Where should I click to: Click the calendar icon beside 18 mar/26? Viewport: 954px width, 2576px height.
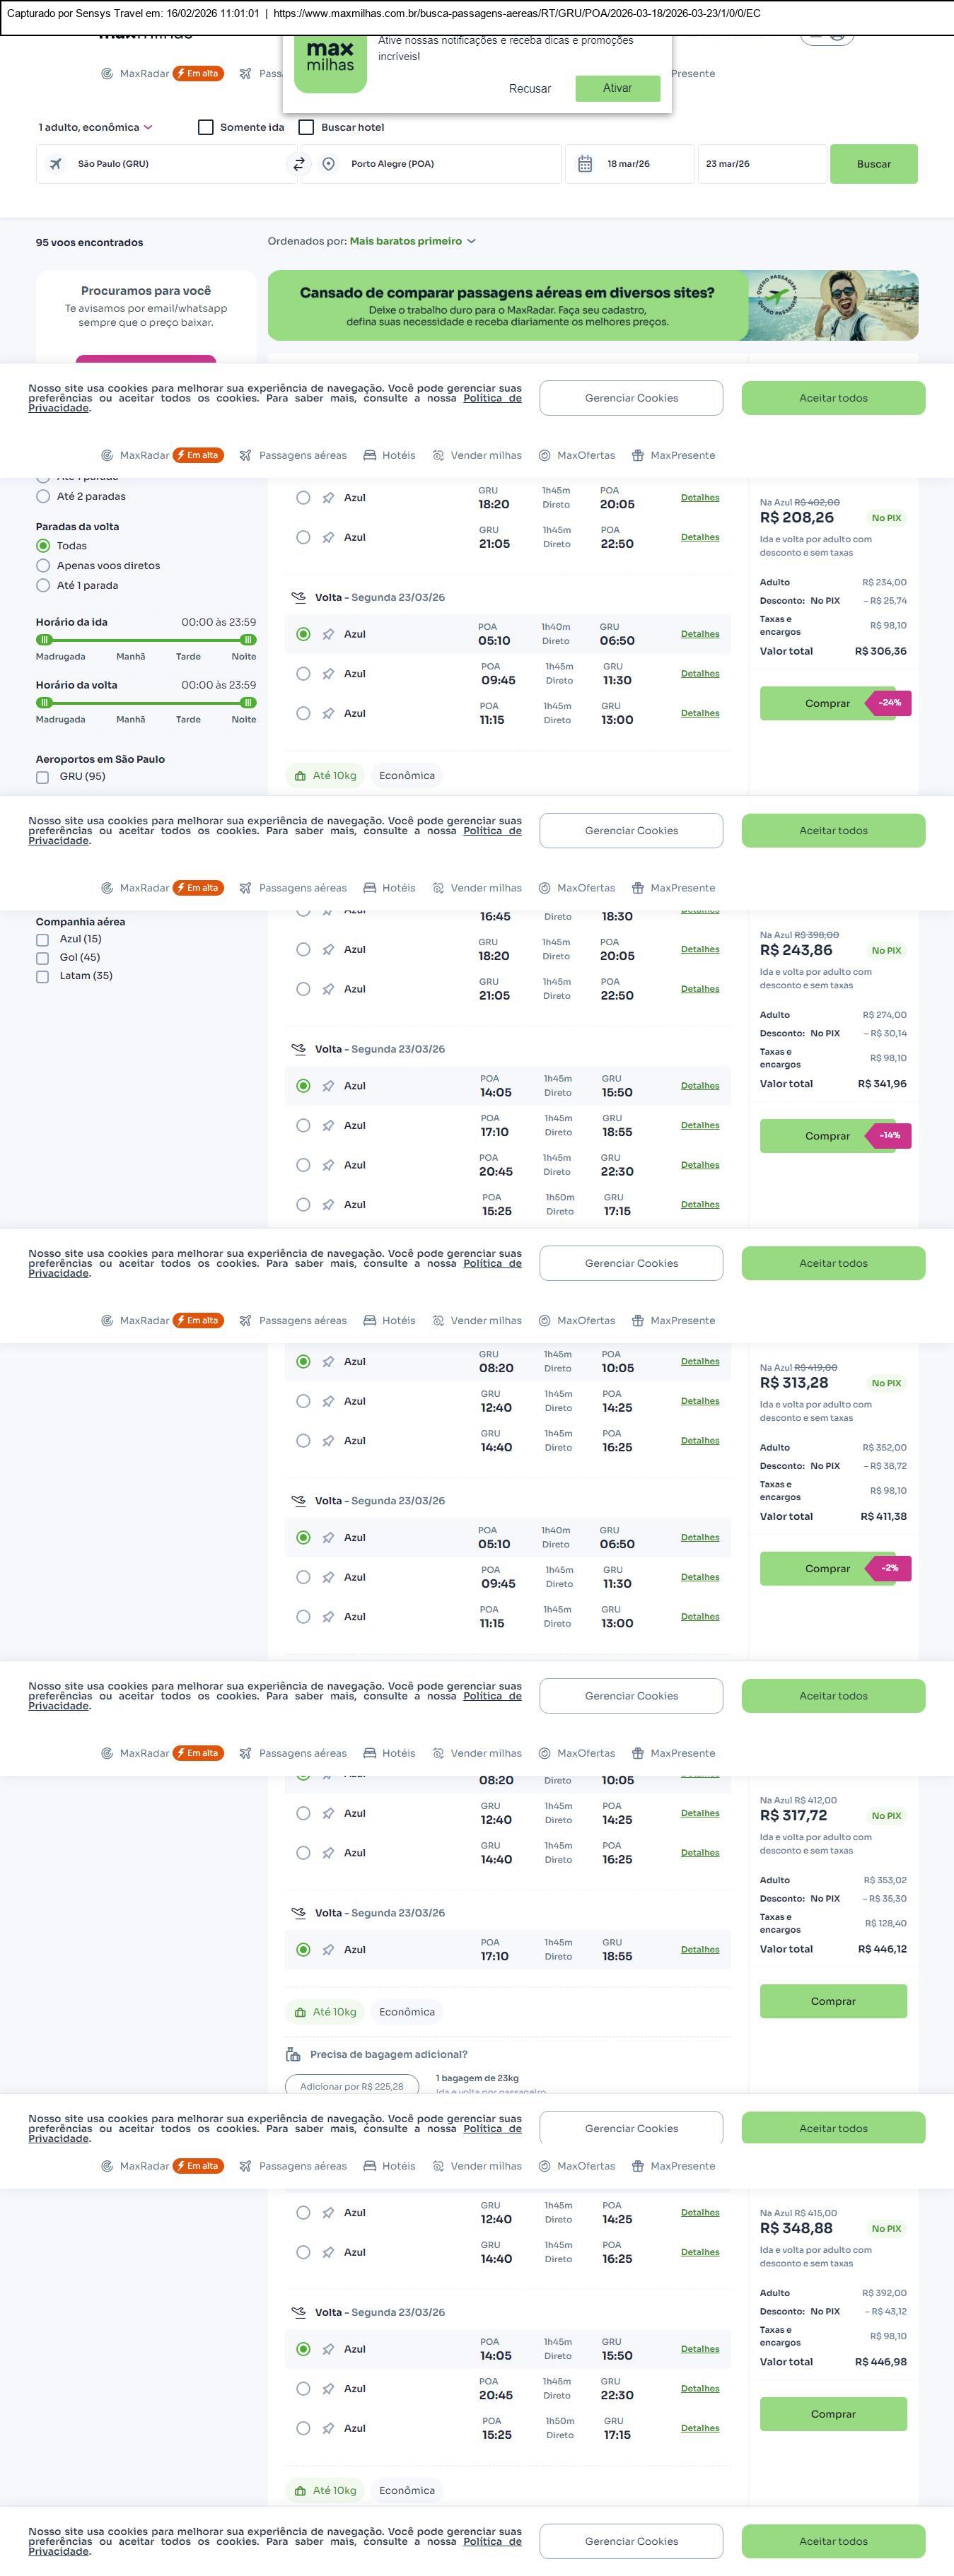coord(585,164)
